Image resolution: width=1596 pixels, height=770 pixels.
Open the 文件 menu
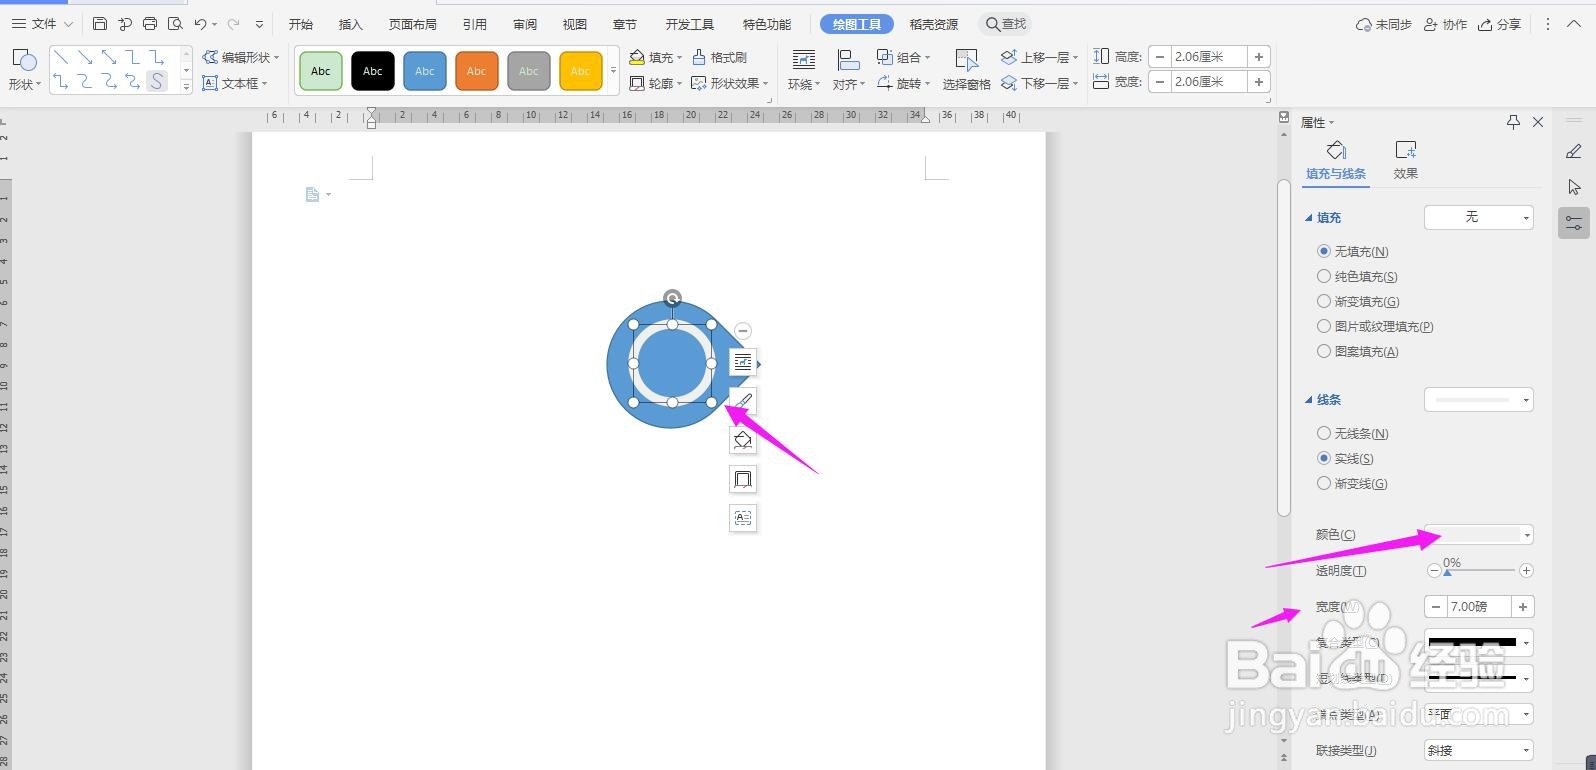coord(42,24)
